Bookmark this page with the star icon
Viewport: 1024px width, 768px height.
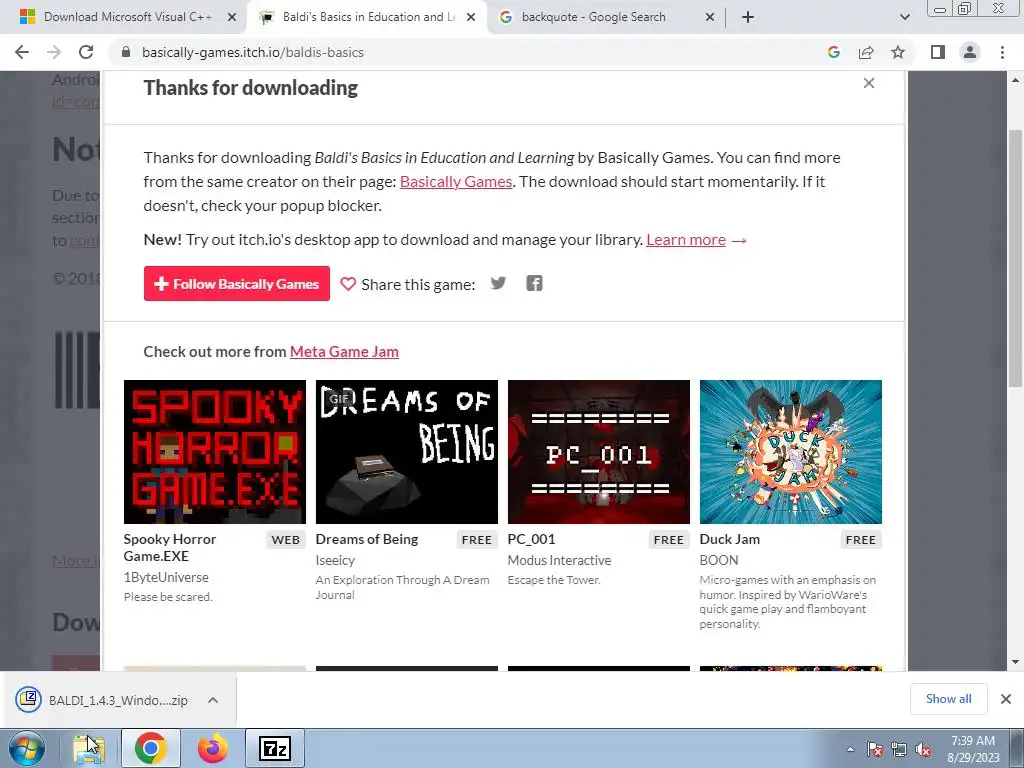[x=898, y=52]
